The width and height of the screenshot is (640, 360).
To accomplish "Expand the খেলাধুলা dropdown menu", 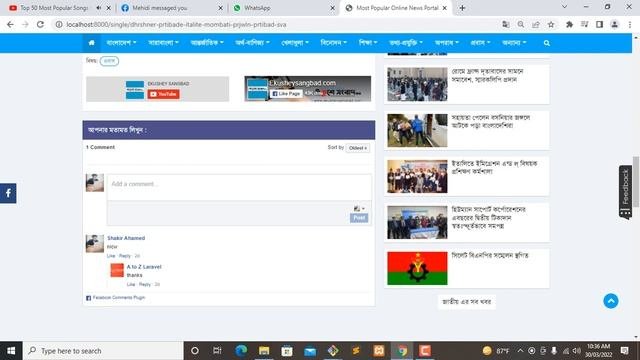I will click(x=295, y=43).
